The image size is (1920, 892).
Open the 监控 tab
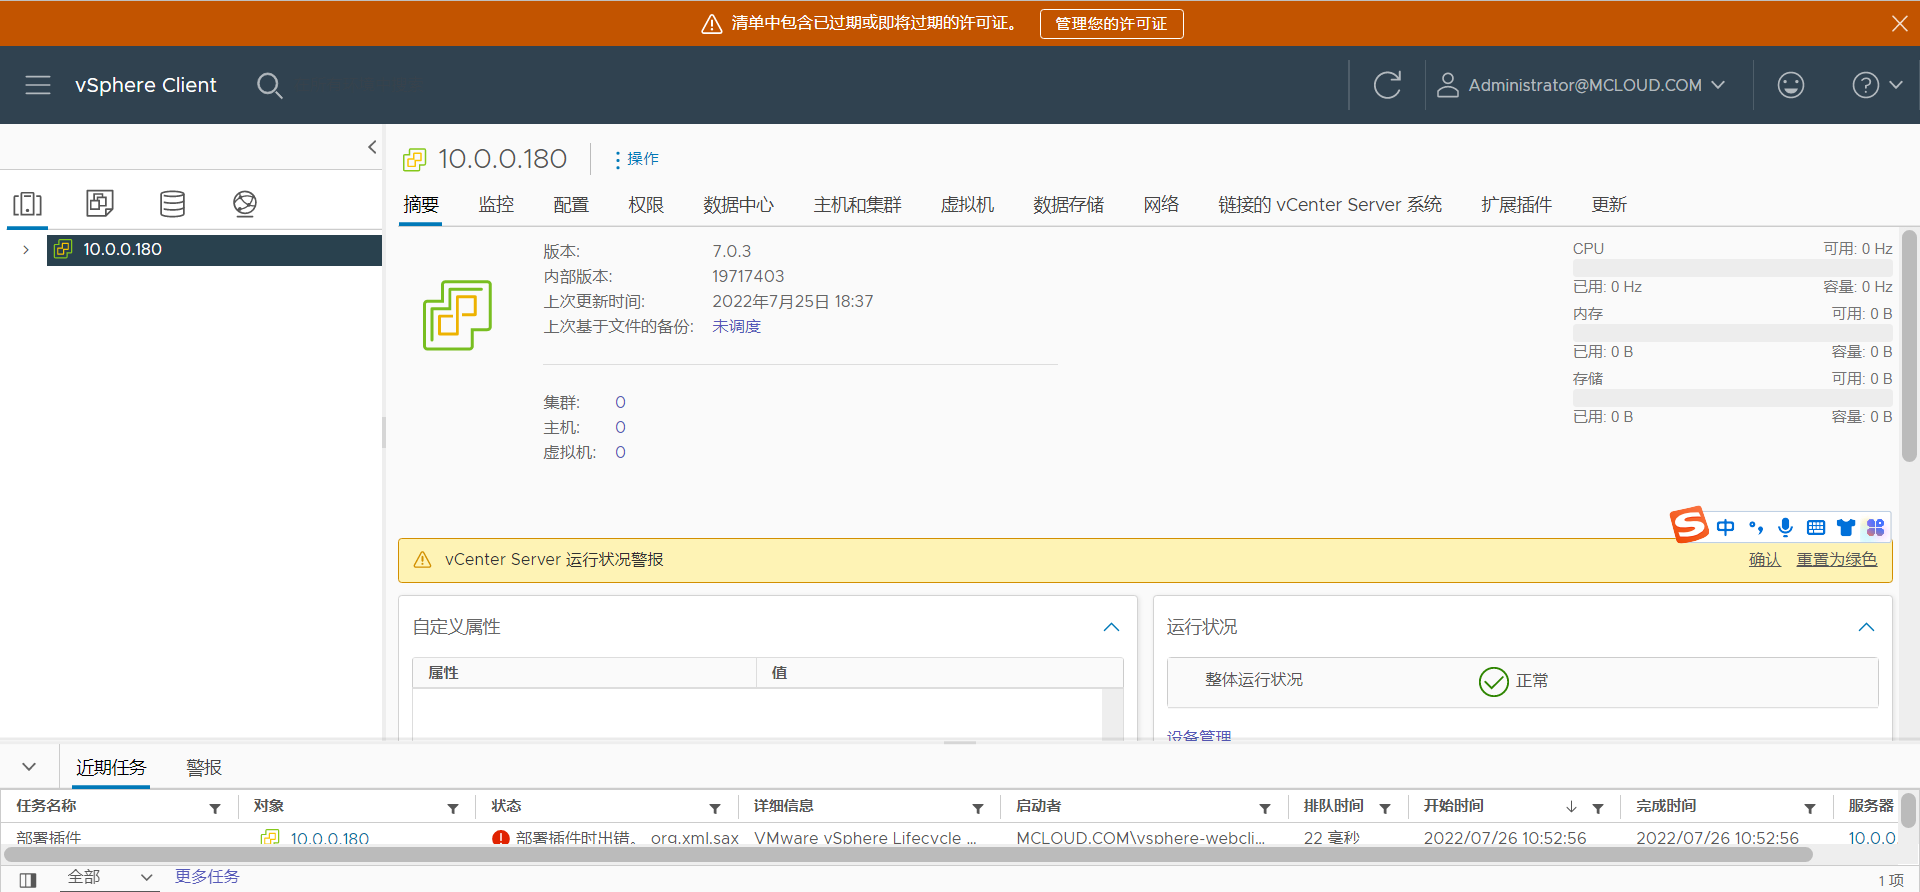(496, 205)
